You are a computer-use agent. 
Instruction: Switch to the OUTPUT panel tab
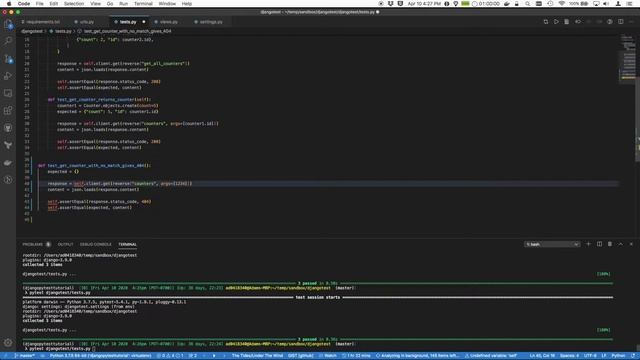pos(65,244)
